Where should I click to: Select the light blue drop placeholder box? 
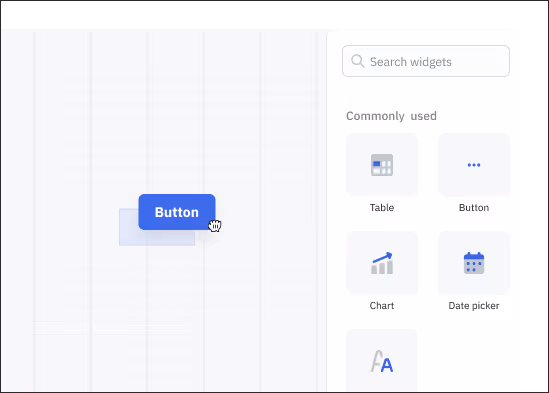157,227
